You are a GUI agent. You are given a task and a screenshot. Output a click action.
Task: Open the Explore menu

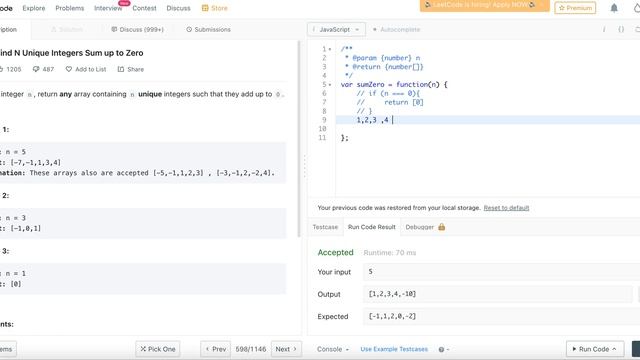[34, 8]
